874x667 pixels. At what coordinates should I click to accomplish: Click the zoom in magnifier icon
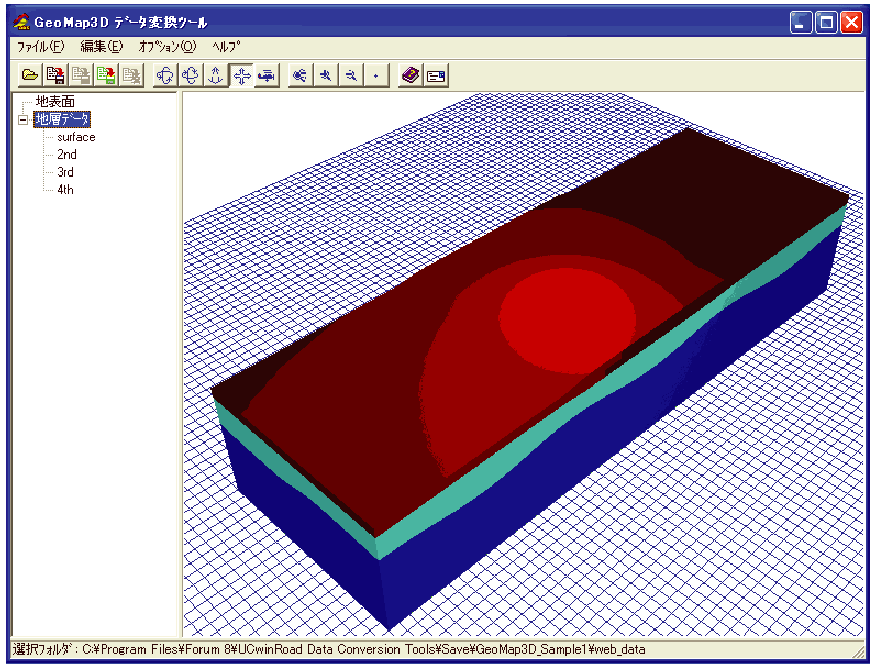pyautogui.click(x=326, y=75)
